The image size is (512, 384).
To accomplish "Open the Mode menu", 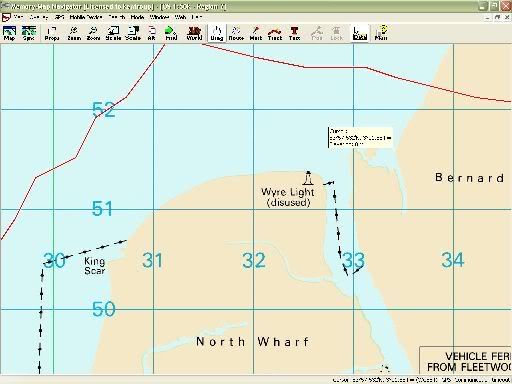I will tap(137, 17).
